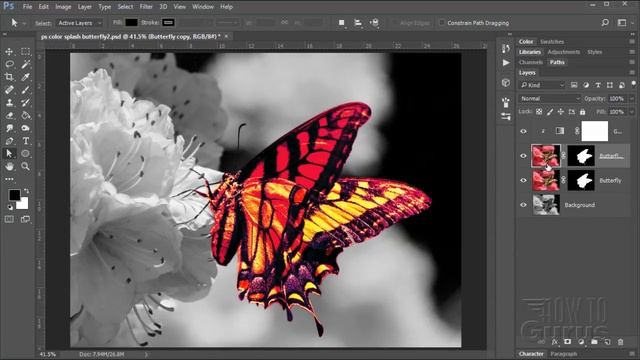Image resolution: width=640 pixels, height=360 pixels.
Task: Select the Horizontal Type tool
Action: [x=25, y=141]
